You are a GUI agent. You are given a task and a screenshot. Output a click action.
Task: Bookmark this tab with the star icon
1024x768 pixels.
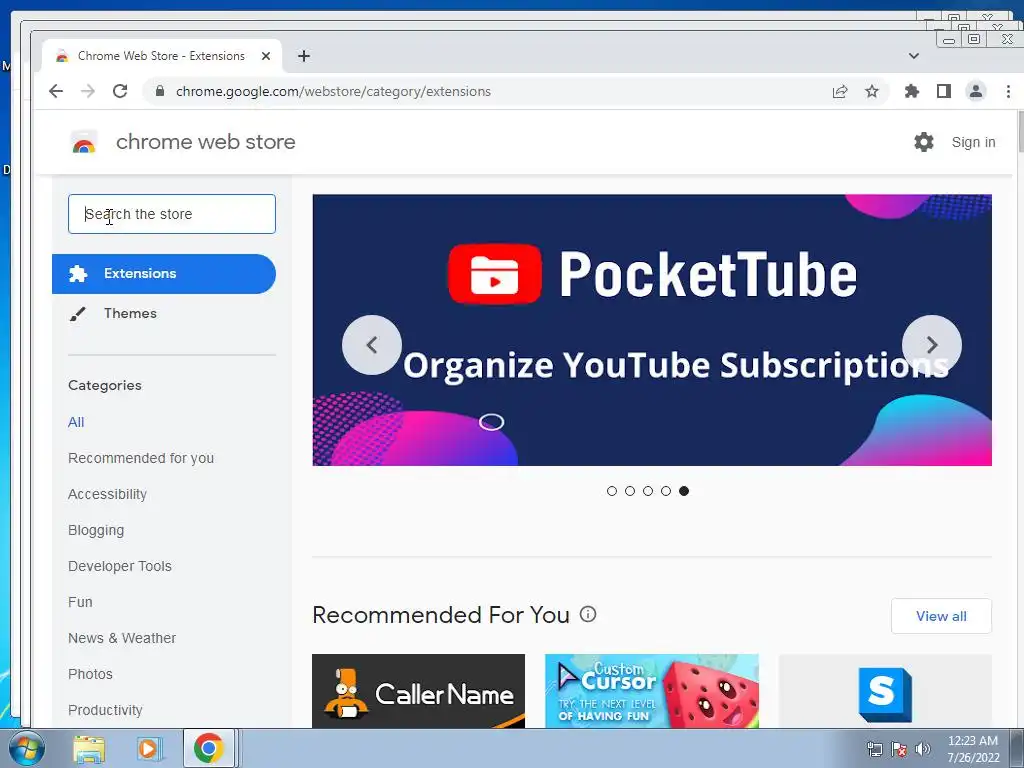click(872, 91)
